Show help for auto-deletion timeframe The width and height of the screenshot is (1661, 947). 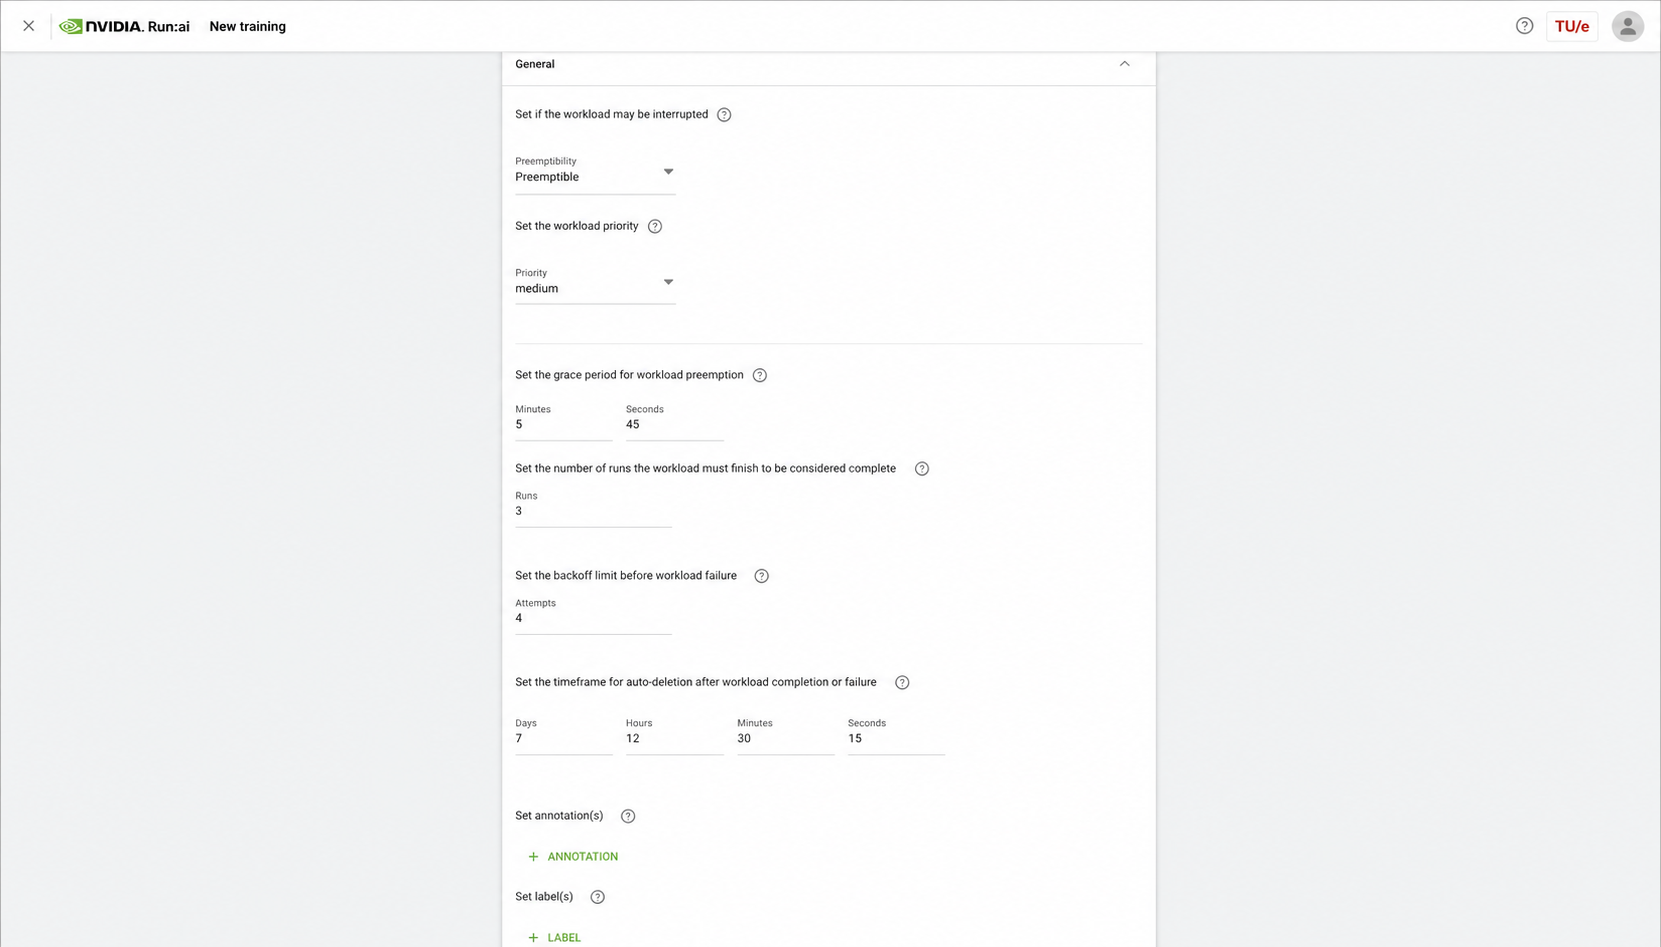902,683
